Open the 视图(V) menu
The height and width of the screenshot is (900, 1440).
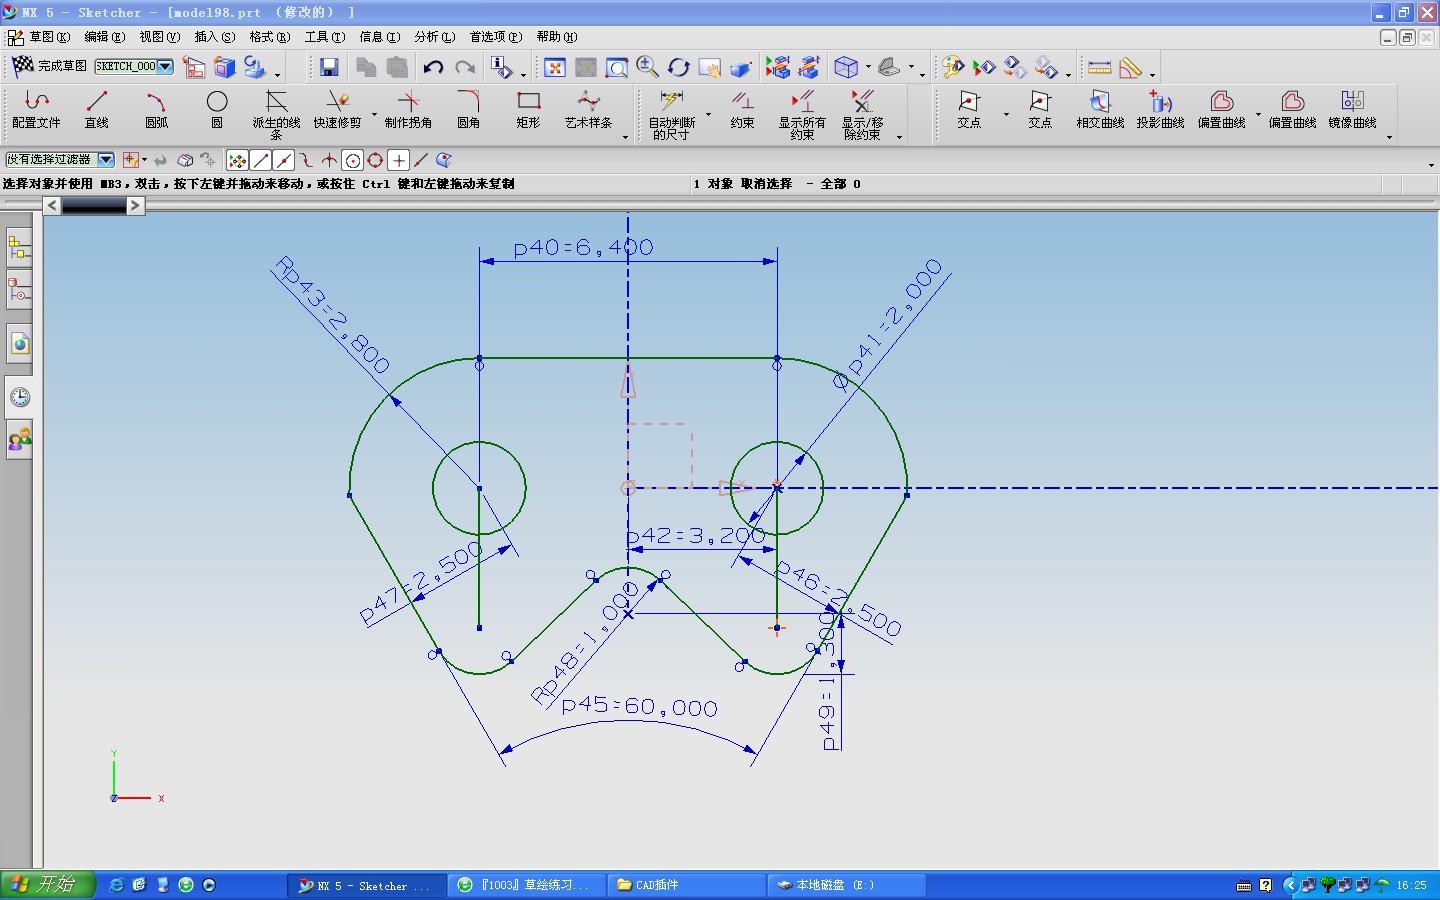160,37
